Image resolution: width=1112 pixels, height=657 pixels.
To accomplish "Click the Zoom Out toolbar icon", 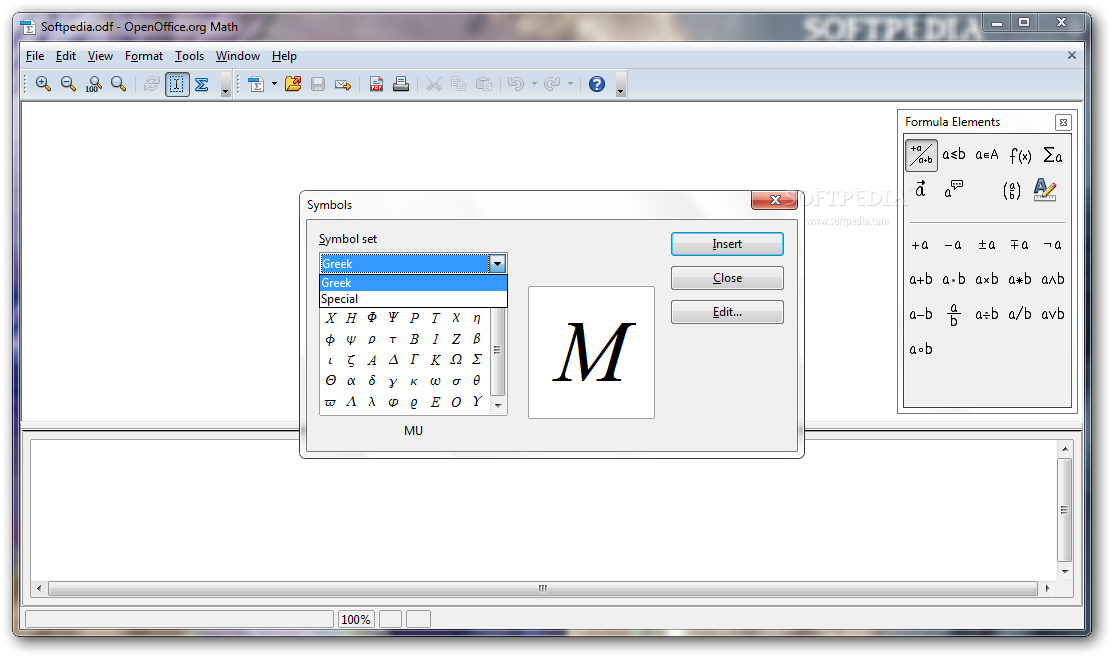I will [68, 84].
